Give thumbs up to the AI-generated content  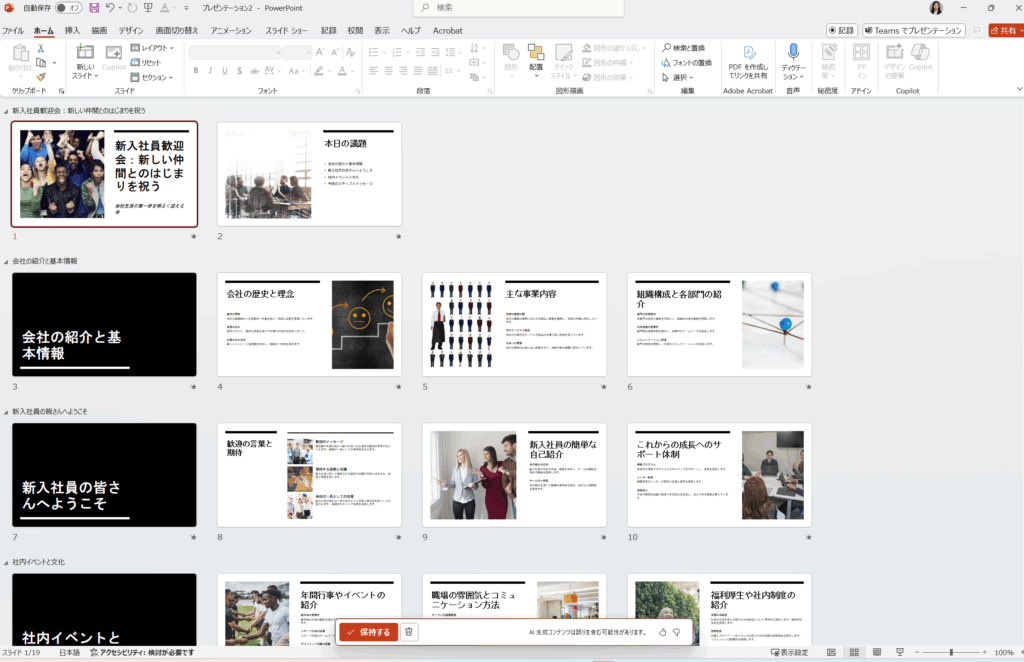[x=662, y=632]
